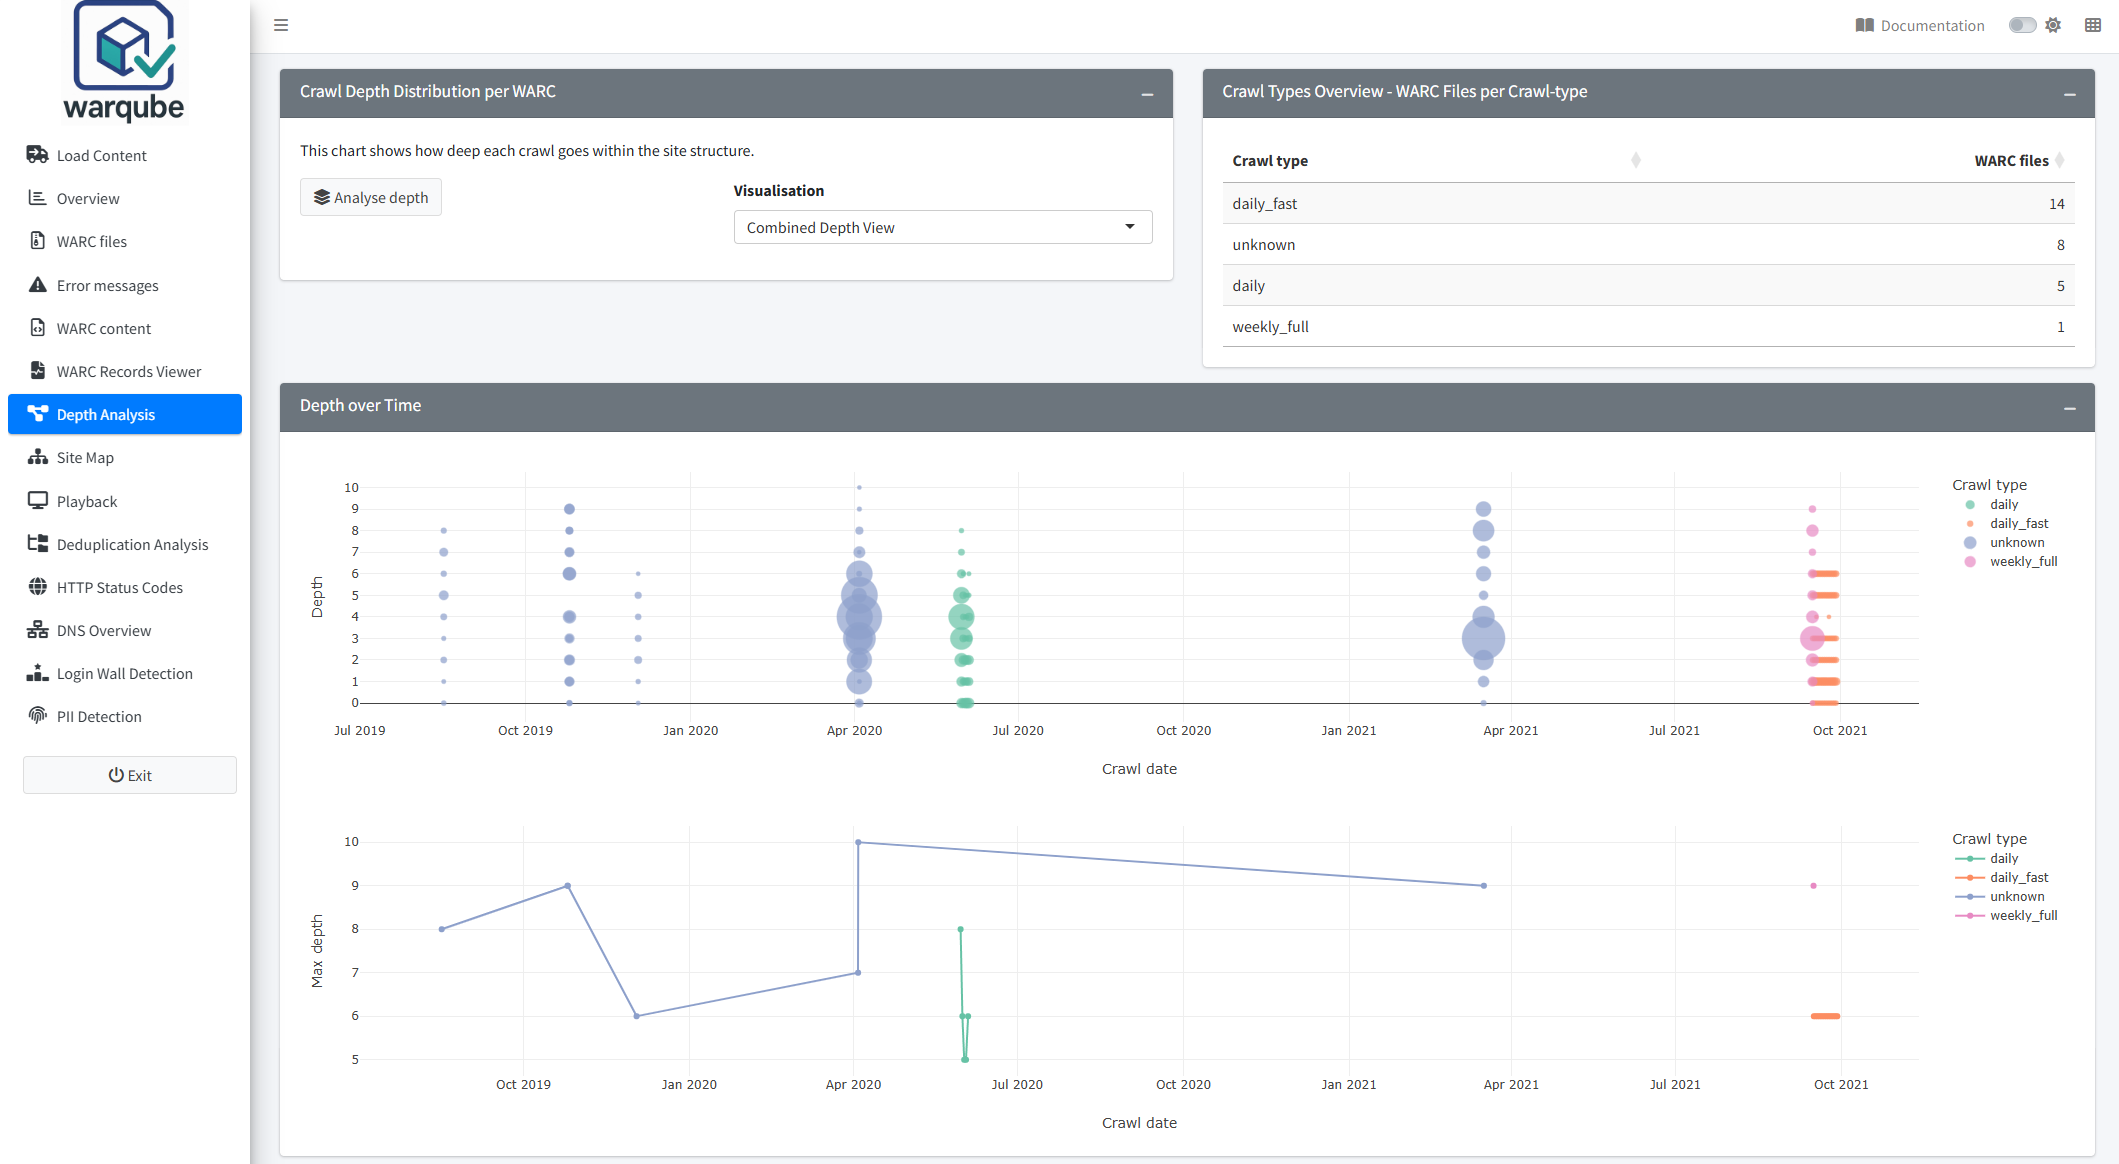The width and height of the screenshot is (2119, 1164).
Task: Open Site Map menu item
Action: pyautogui.click(x=125, y=457)
